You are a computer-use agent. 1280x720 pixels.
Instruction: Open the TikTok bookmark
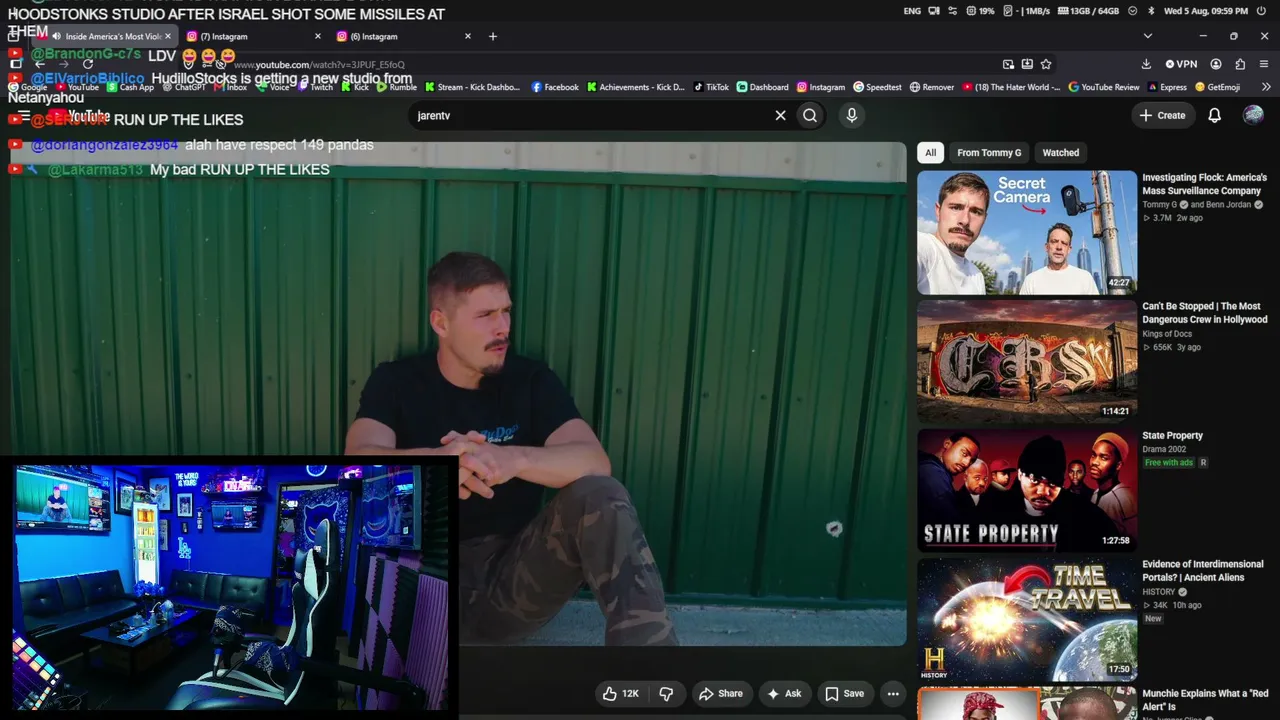(711, 87)
